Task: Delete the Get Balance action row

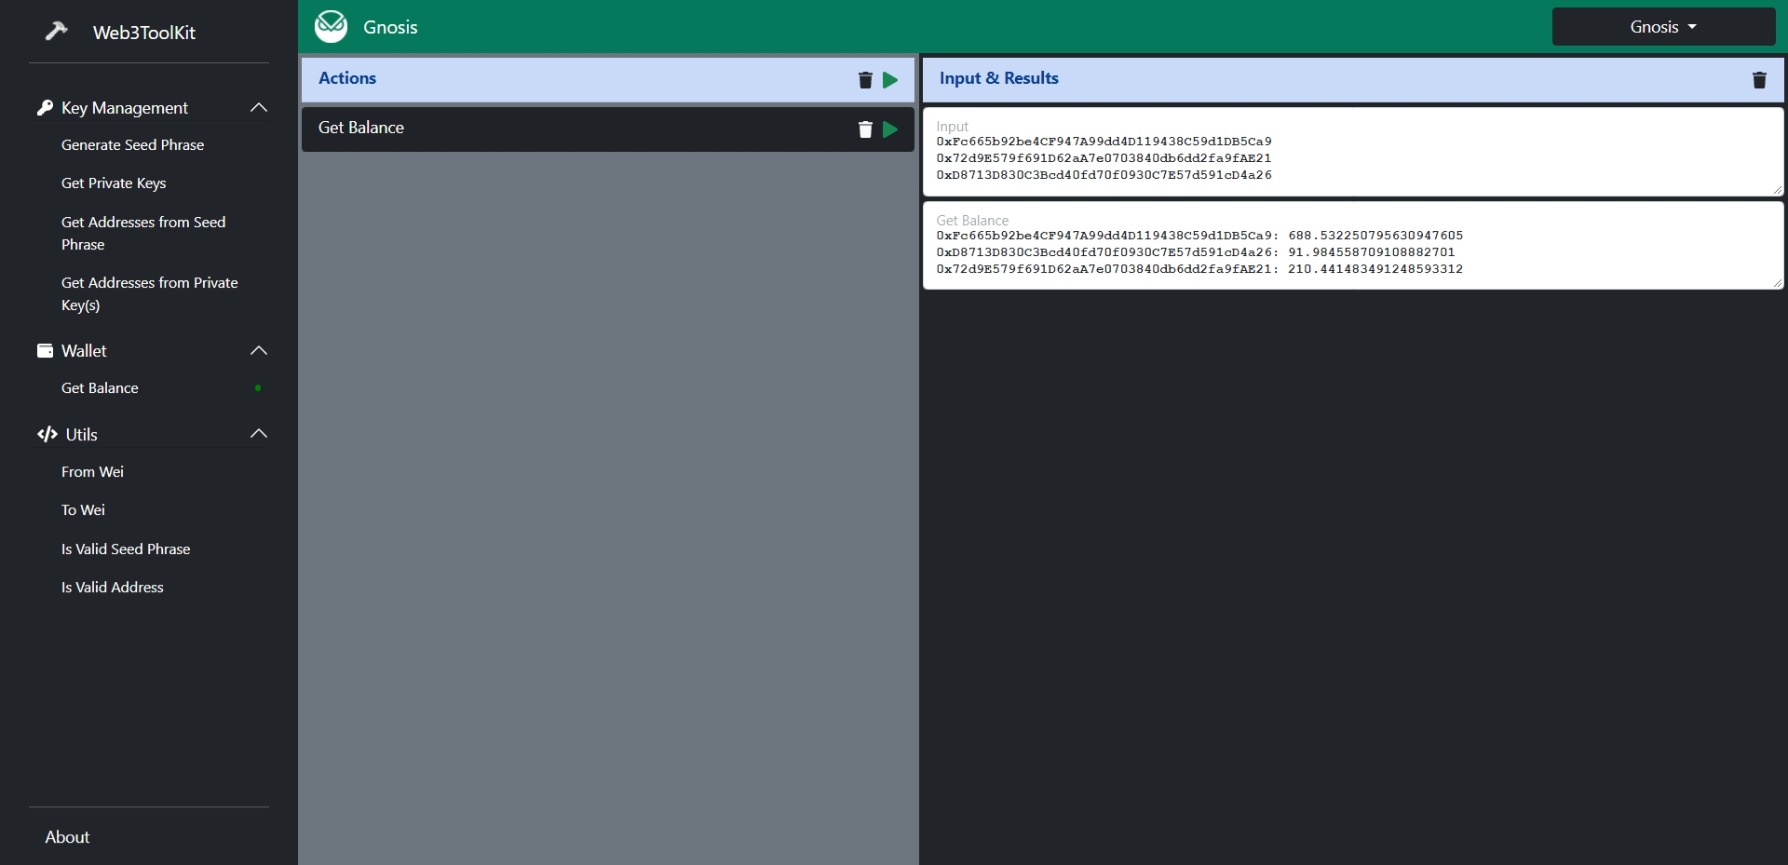Action: 865,129
